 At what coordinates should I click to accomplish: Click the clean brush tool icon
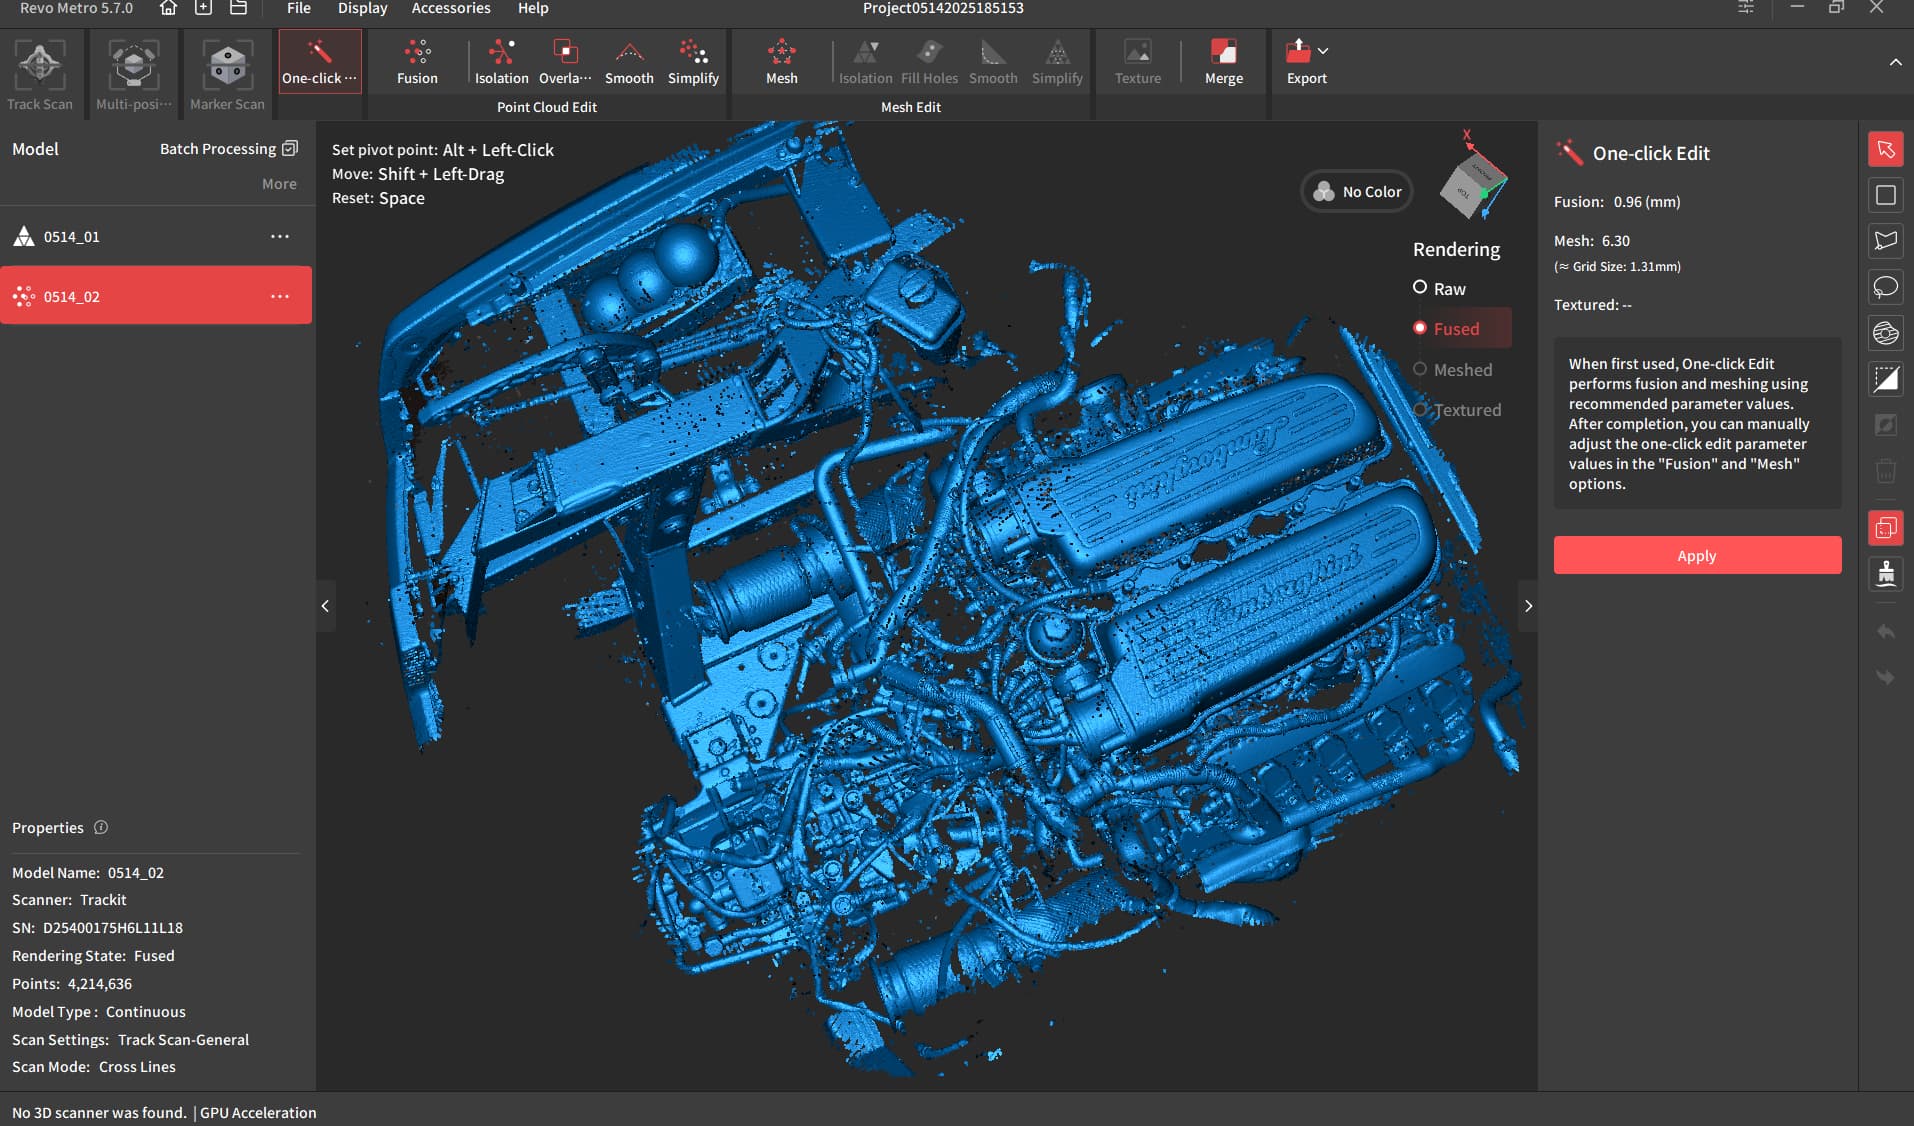point(1885,573)
